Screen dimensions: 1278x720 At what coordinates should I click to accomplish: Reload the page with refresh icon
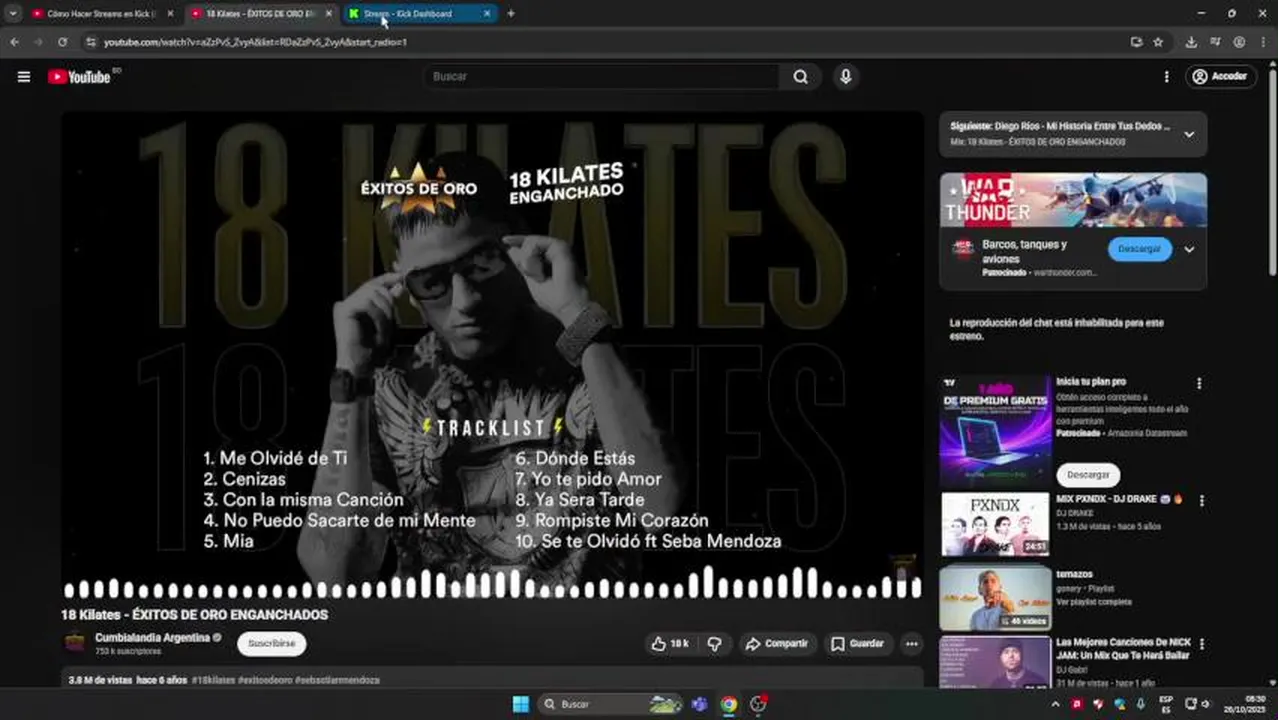62,42
